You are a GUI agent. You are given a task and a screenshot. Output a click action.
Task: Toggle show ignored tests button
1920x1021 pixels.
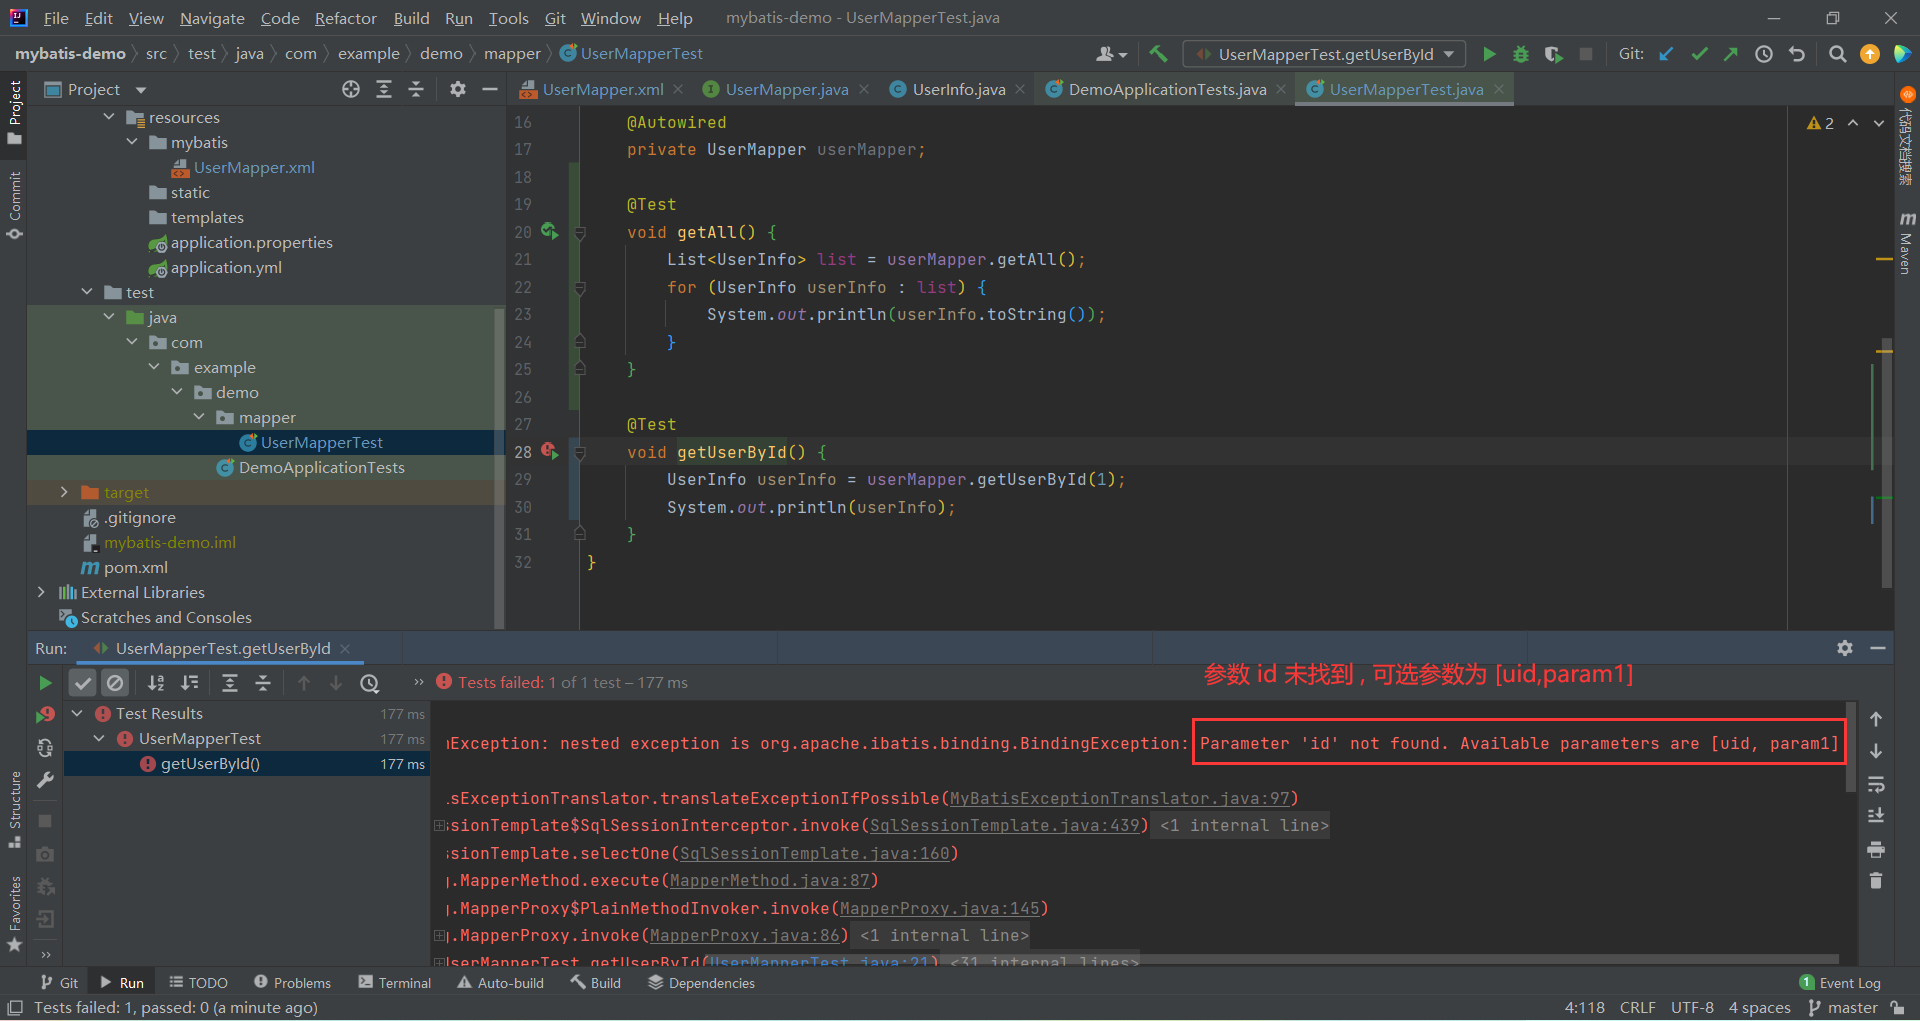(116, 683)
